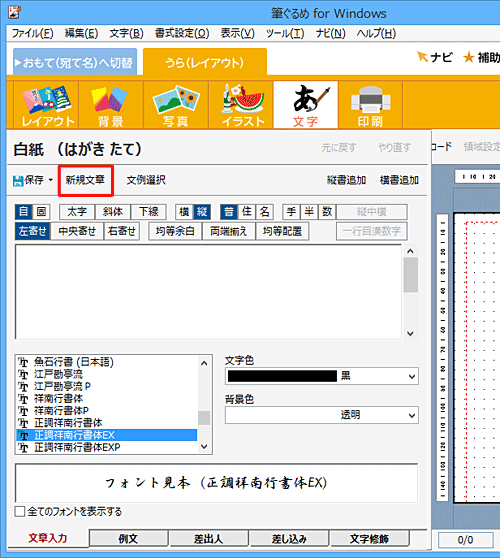Toggle the 自 auto size button
Screen dimensions: 500x558
pos(23,212)
